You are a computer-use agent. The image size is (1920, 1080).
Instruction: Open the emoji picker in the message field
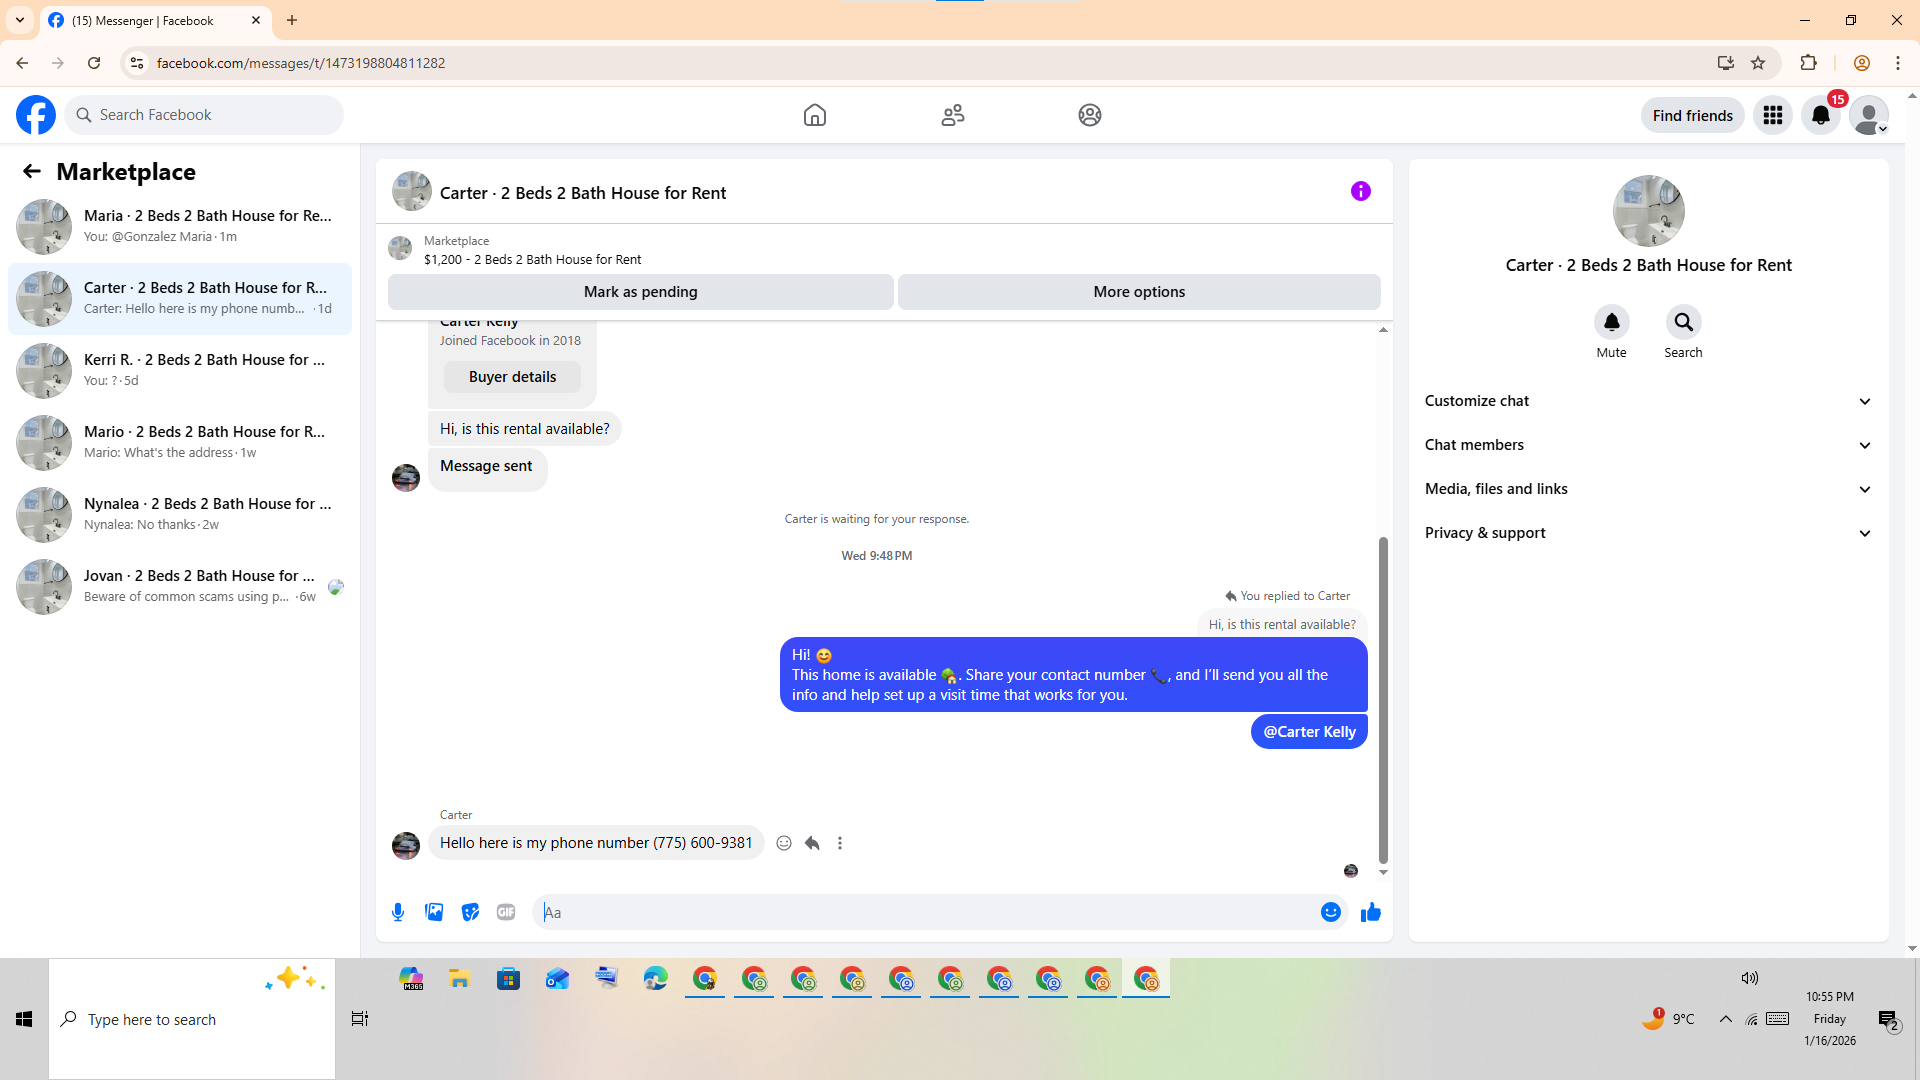coord(1330,912)
